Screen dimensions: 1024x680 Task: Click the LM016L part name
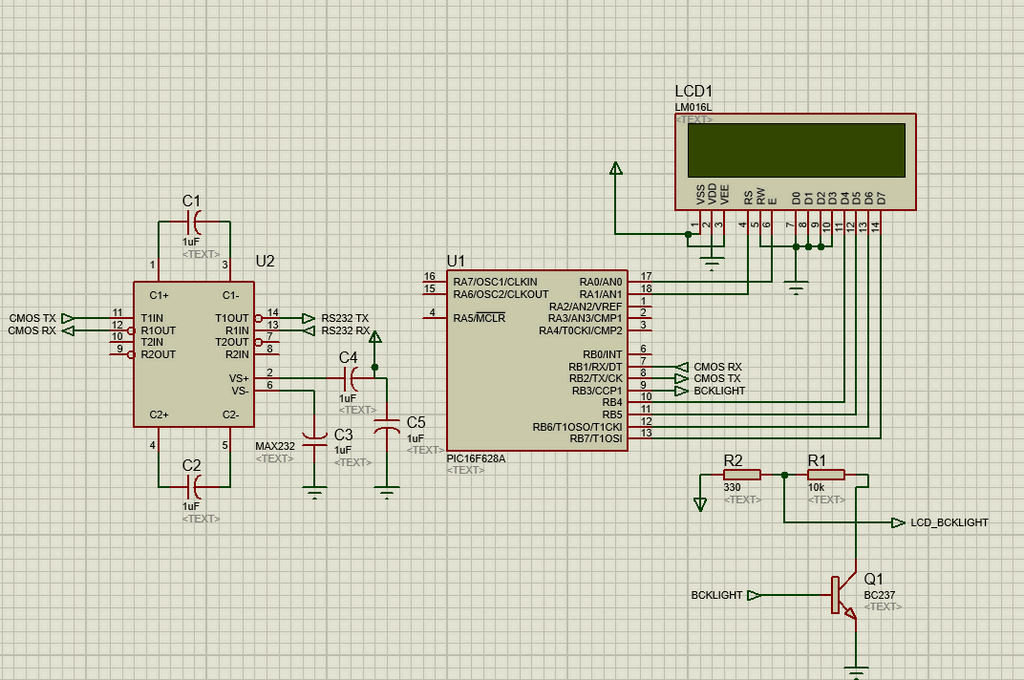point(694,107)
